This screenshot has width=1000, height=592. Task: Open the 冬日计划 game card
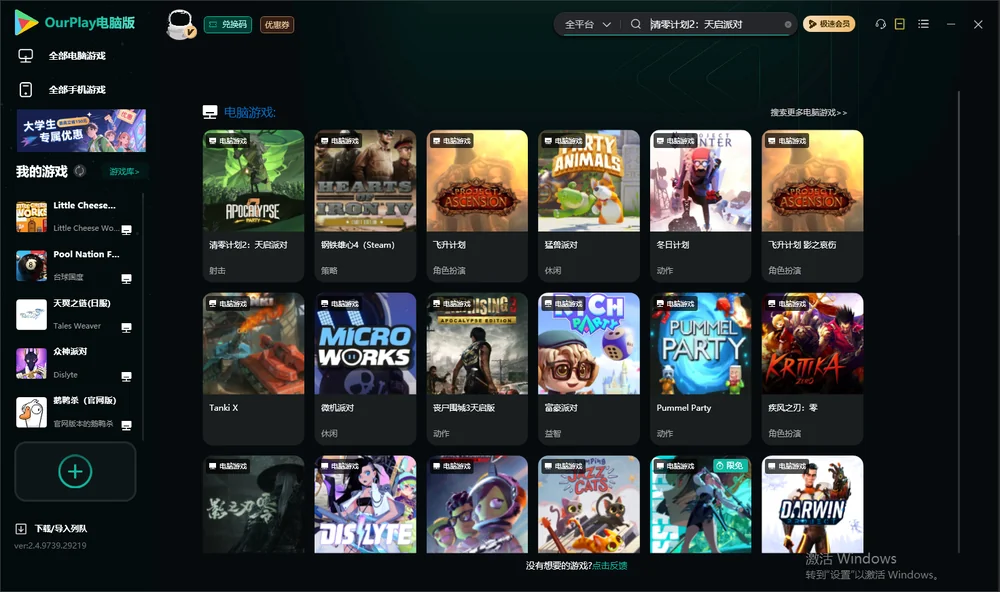(700, 205)
